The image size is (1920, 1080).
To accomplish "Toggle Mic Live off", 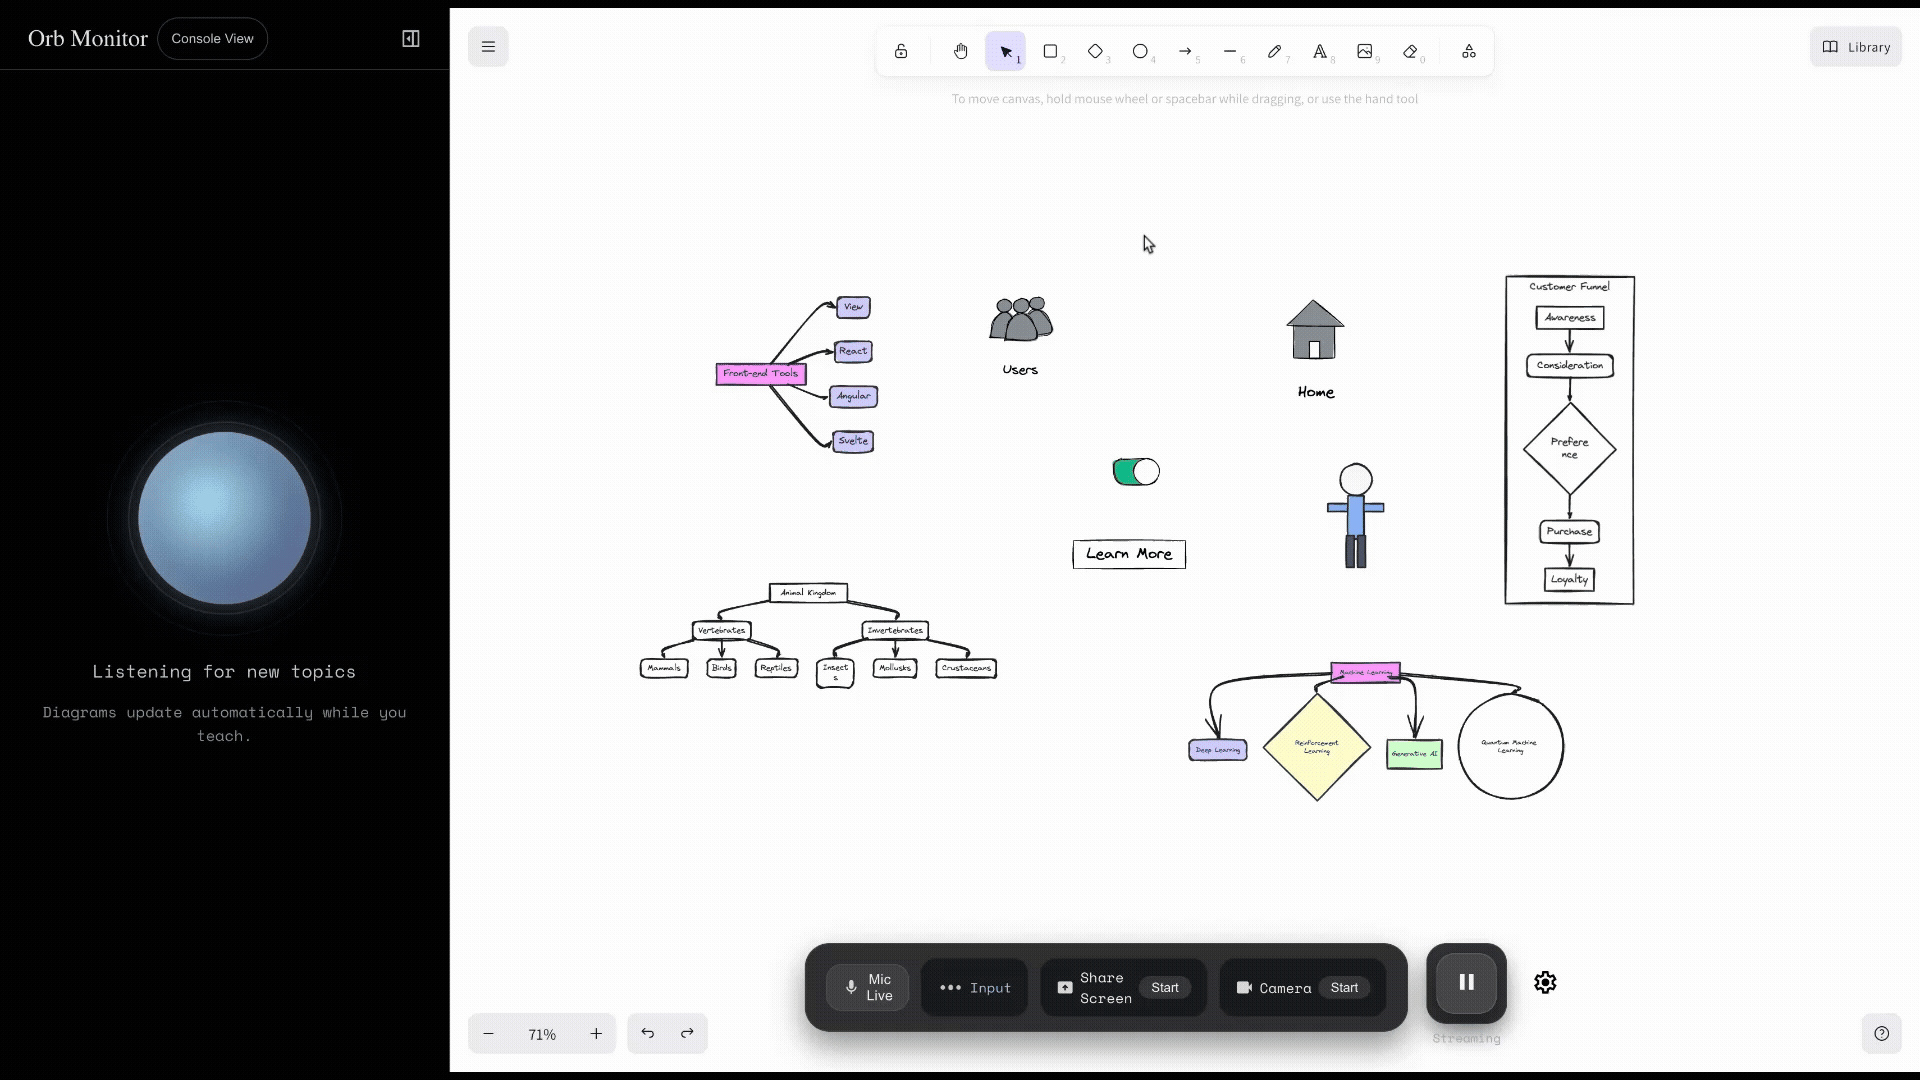I will point(867,988).
